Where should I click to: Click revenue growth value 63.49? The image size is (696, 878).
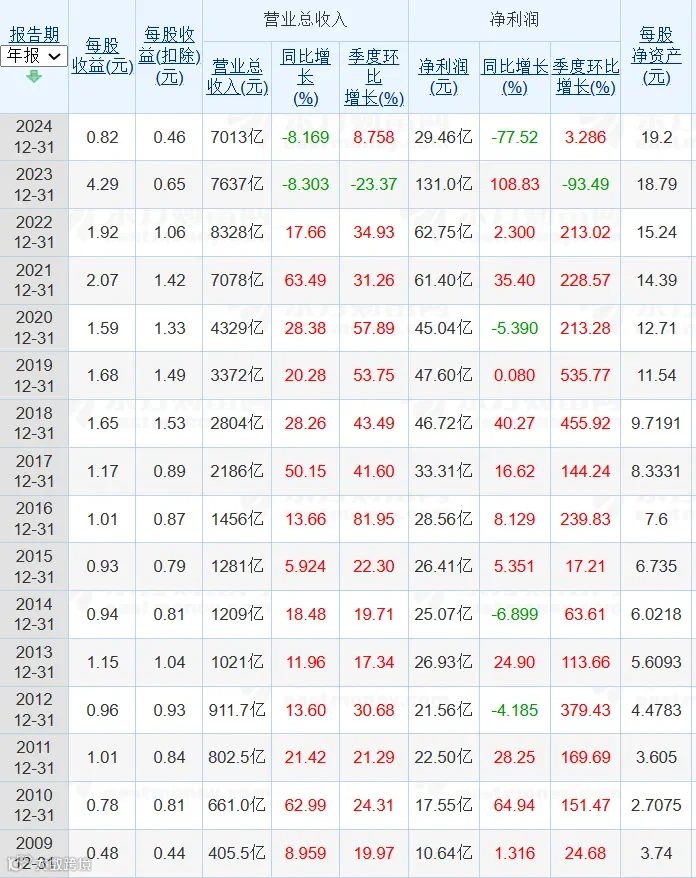tap(305, 280)
